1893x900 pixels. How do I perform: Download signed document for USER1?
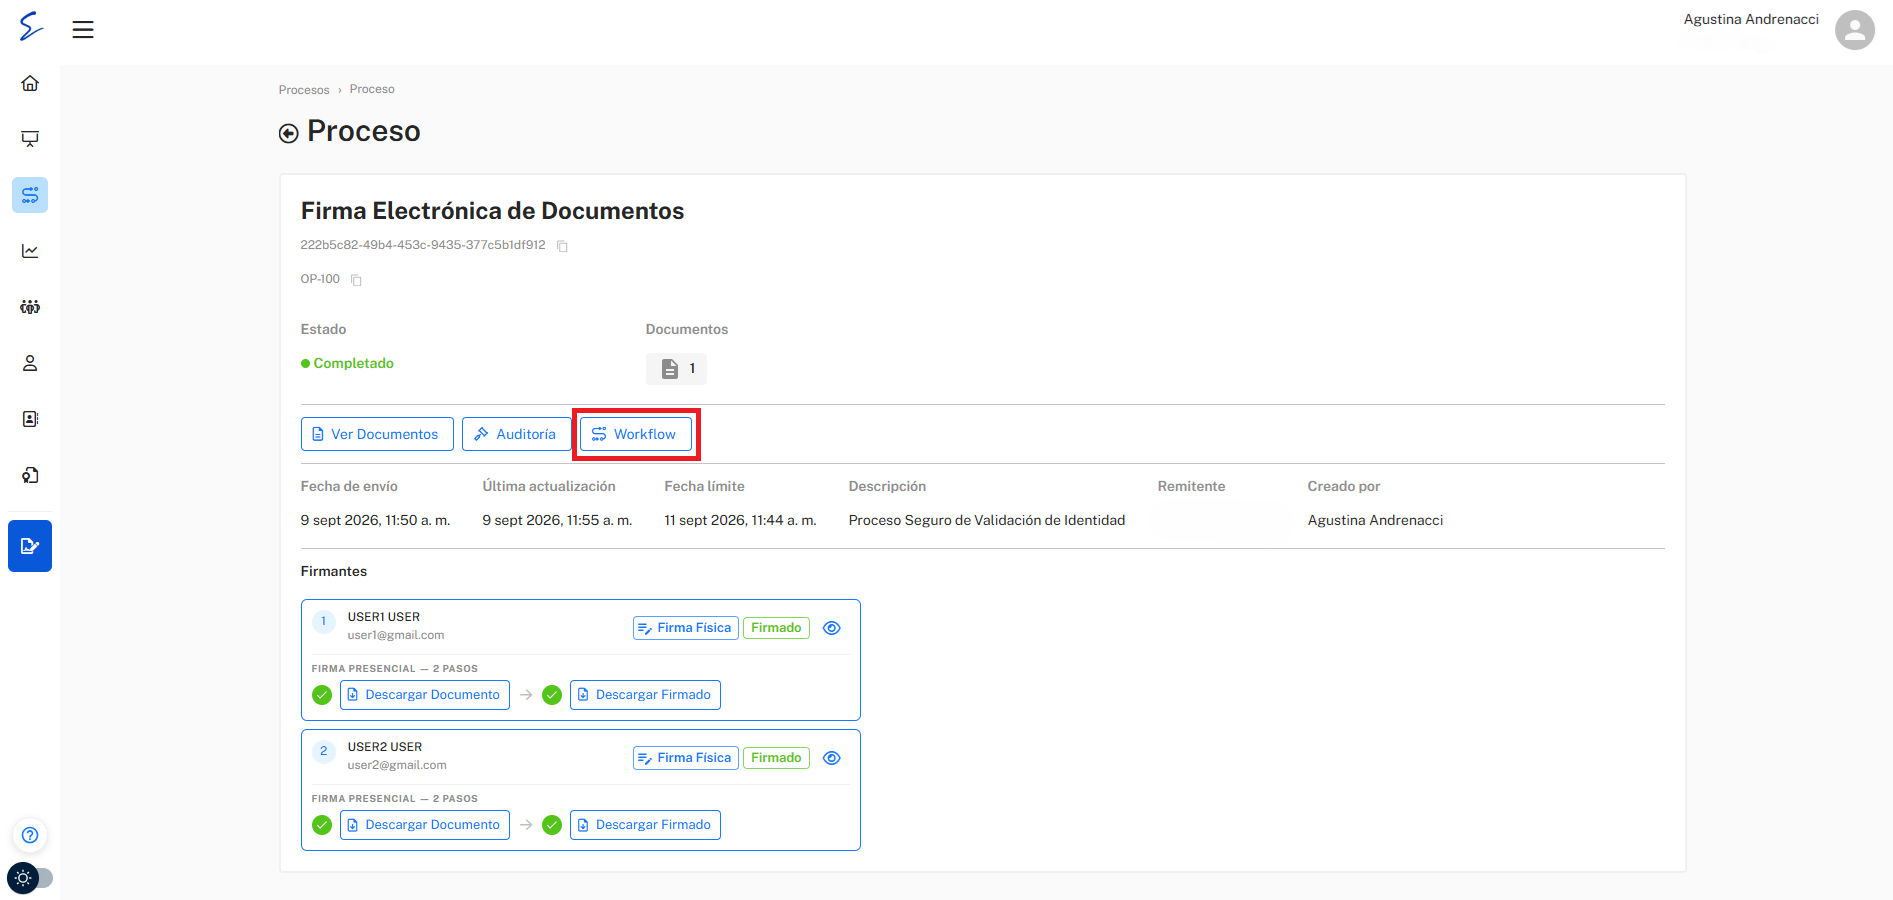645,695
